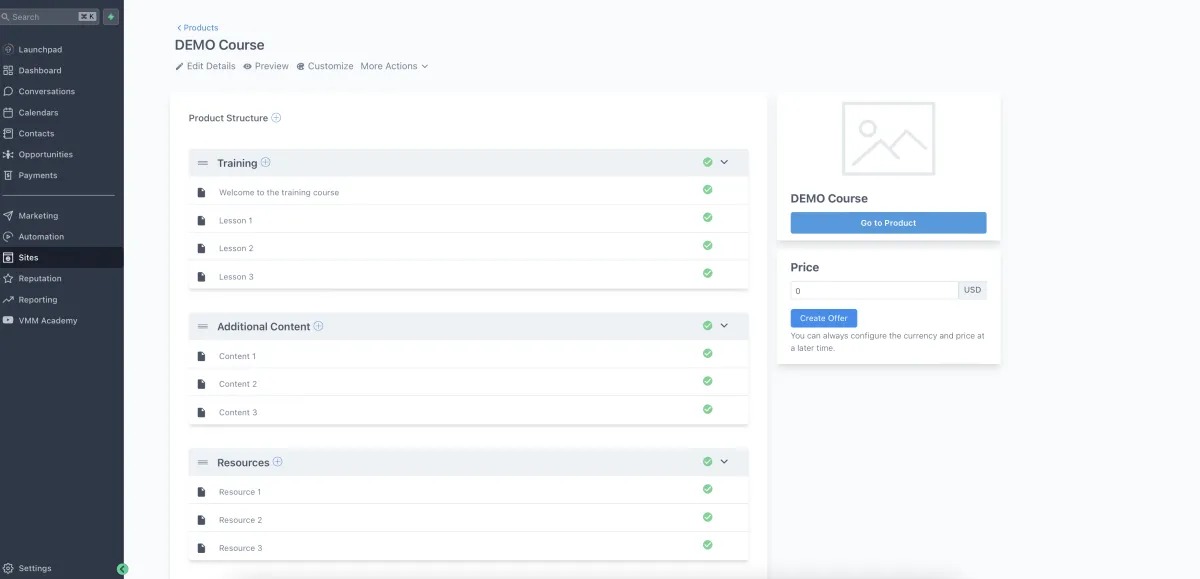Screen dimensions: 1200x579
Task: Toggle published check for Content 3
Action: pos(707,409)
